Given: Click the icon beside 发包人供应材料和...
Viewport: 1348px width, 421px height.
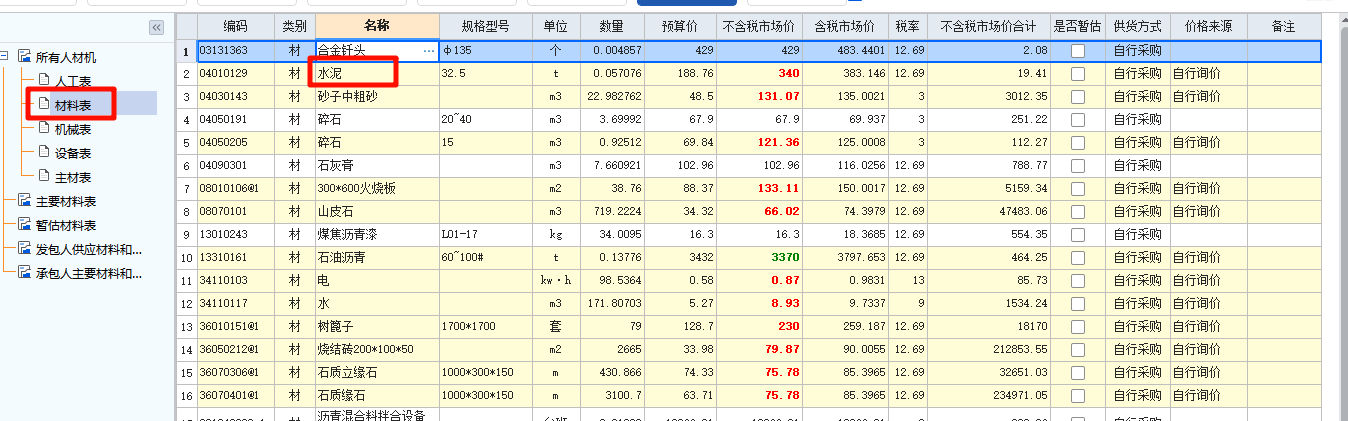Looking at the screenshot, I should [x=24, y=249].
